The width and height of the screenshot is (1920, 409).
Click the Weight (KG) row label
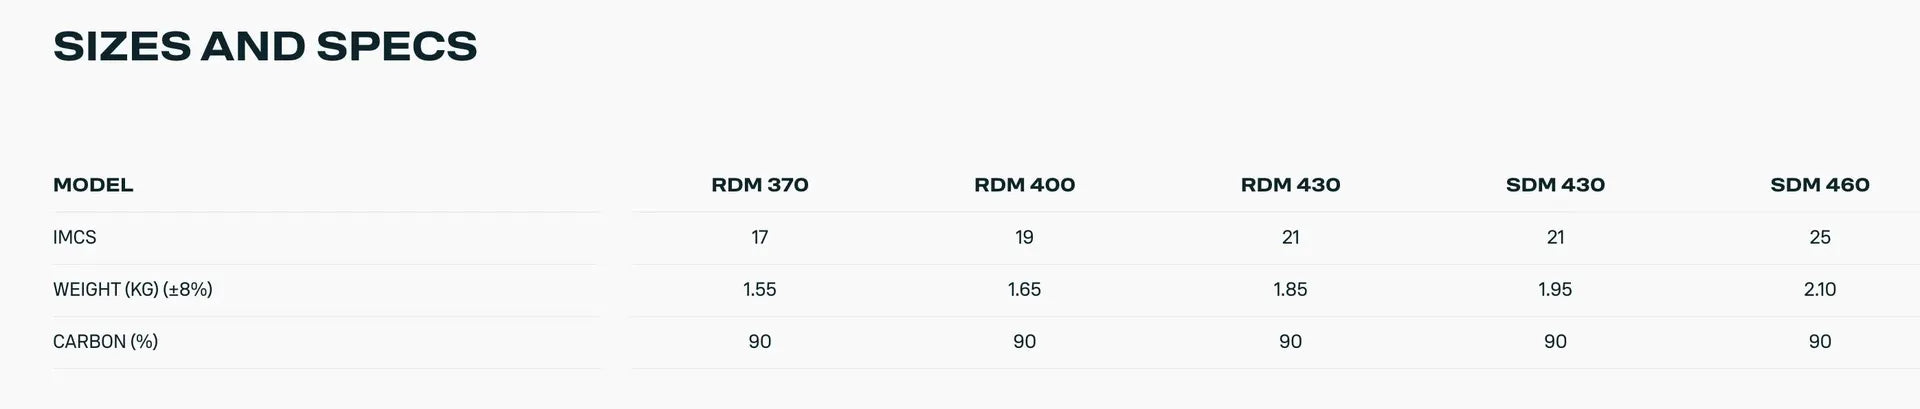pyautogui.click(x=133, y=290)
